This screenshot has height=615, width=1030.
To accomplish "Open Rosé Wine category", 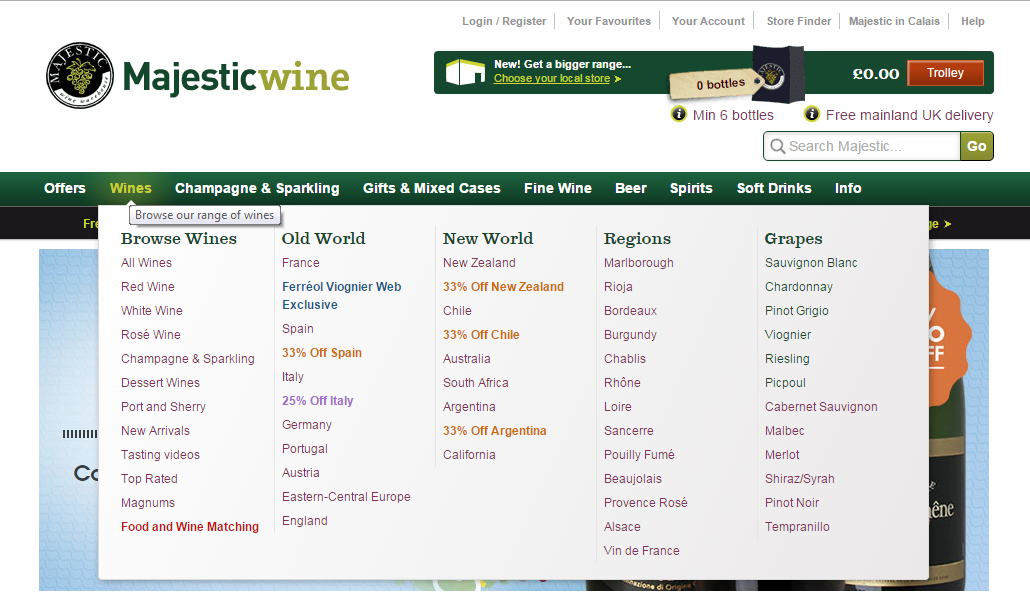I will pos(150,335).
